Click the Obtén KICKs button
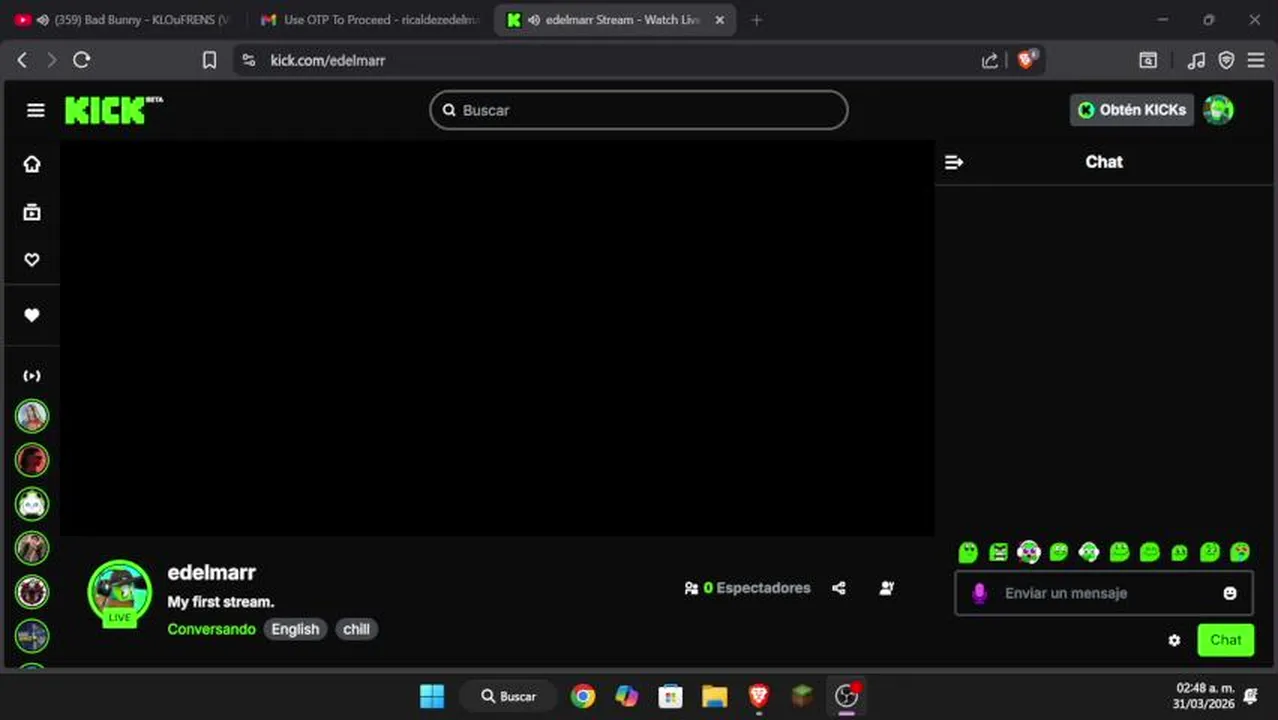Image resolution: width=1278 pixels, height=720 pixels. coord(1132,110)
